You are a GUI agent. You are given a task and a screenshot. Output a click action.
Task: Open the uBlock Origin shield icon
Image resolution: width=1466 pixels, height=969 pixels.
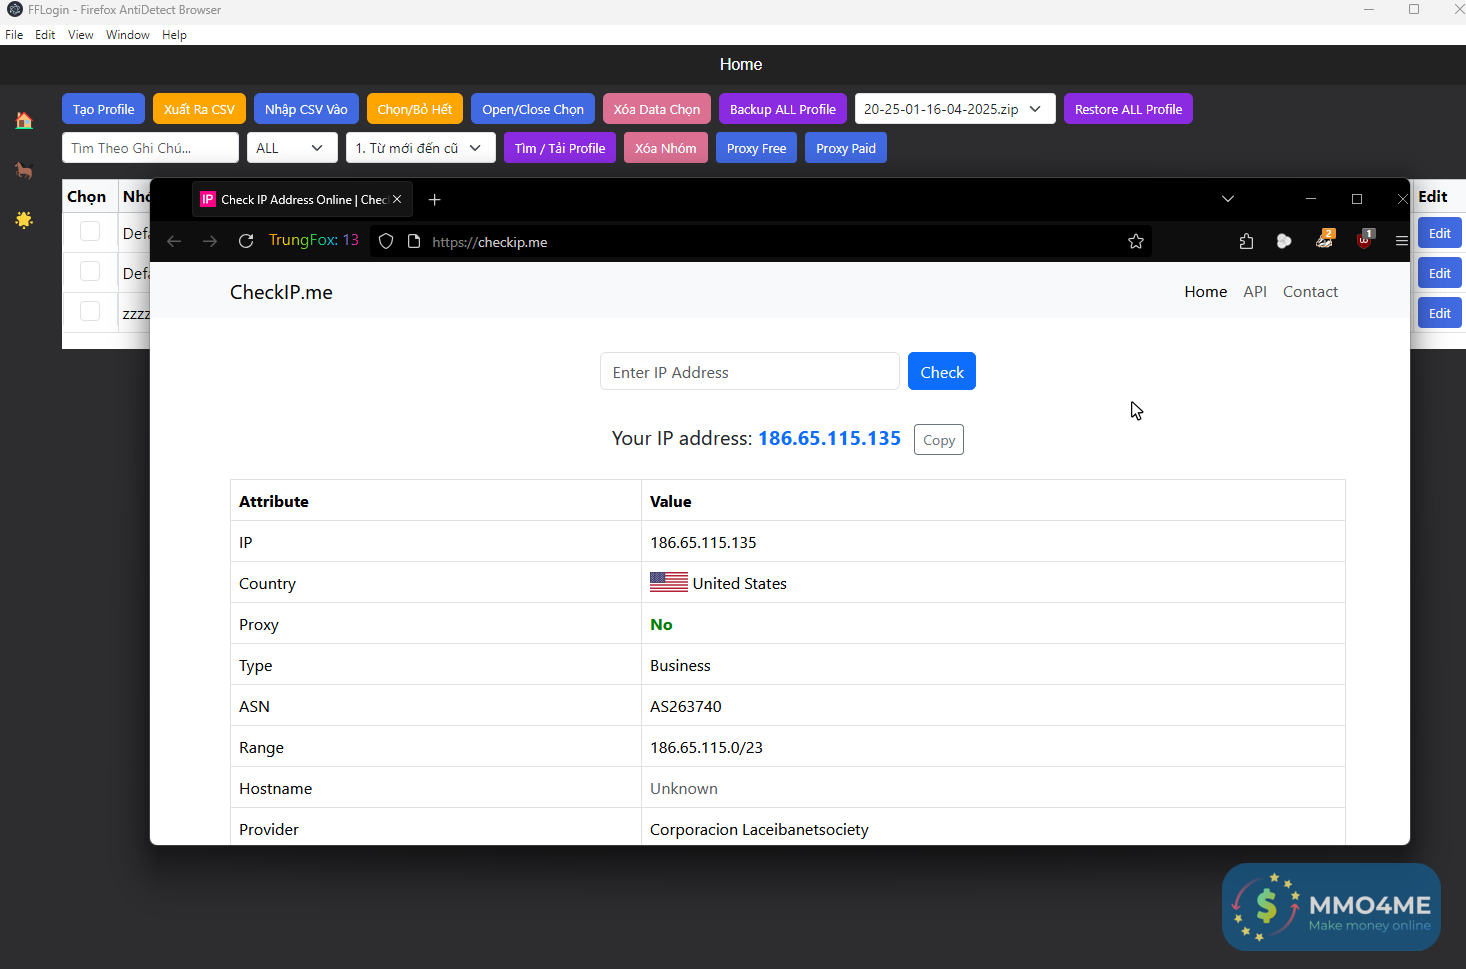[1364, 240]
